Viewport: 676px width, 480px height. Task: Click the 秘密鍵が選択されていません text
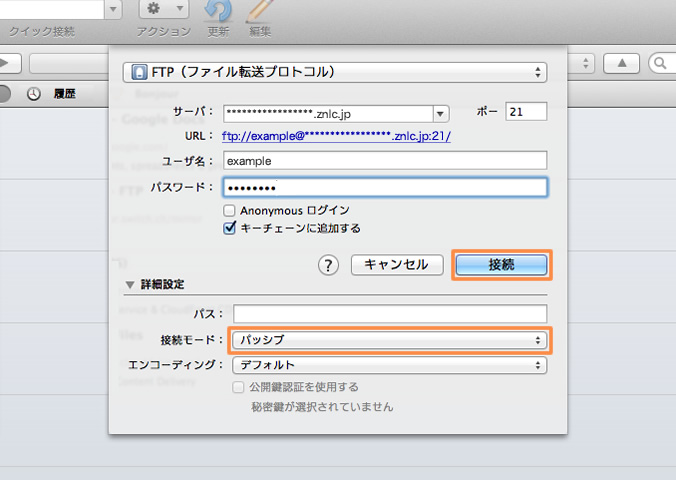click(x=322, y=407)
